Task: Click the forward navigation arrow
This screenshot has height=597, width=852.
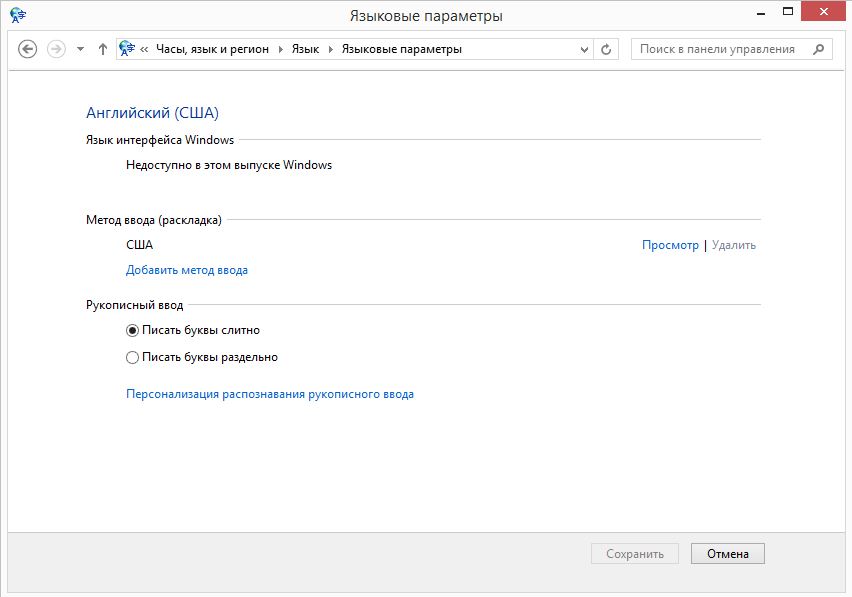Action: 56,49
